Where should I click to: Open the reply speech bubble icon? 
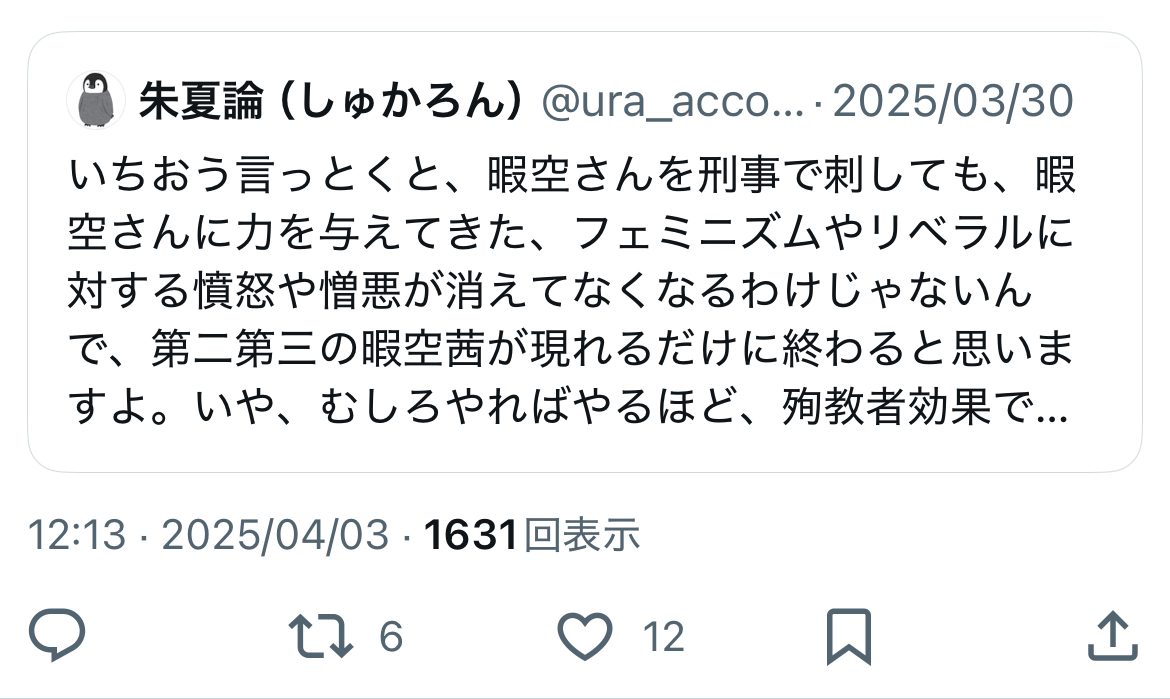[x=57, y=636]
